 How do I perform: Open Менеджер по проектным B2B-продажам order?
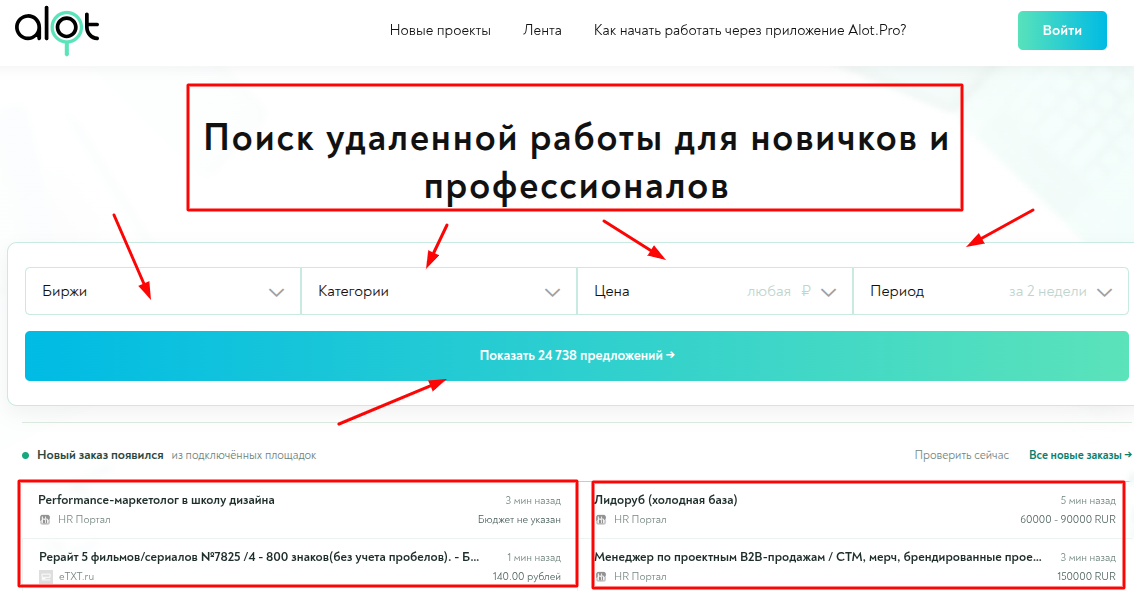pos(818,557)
